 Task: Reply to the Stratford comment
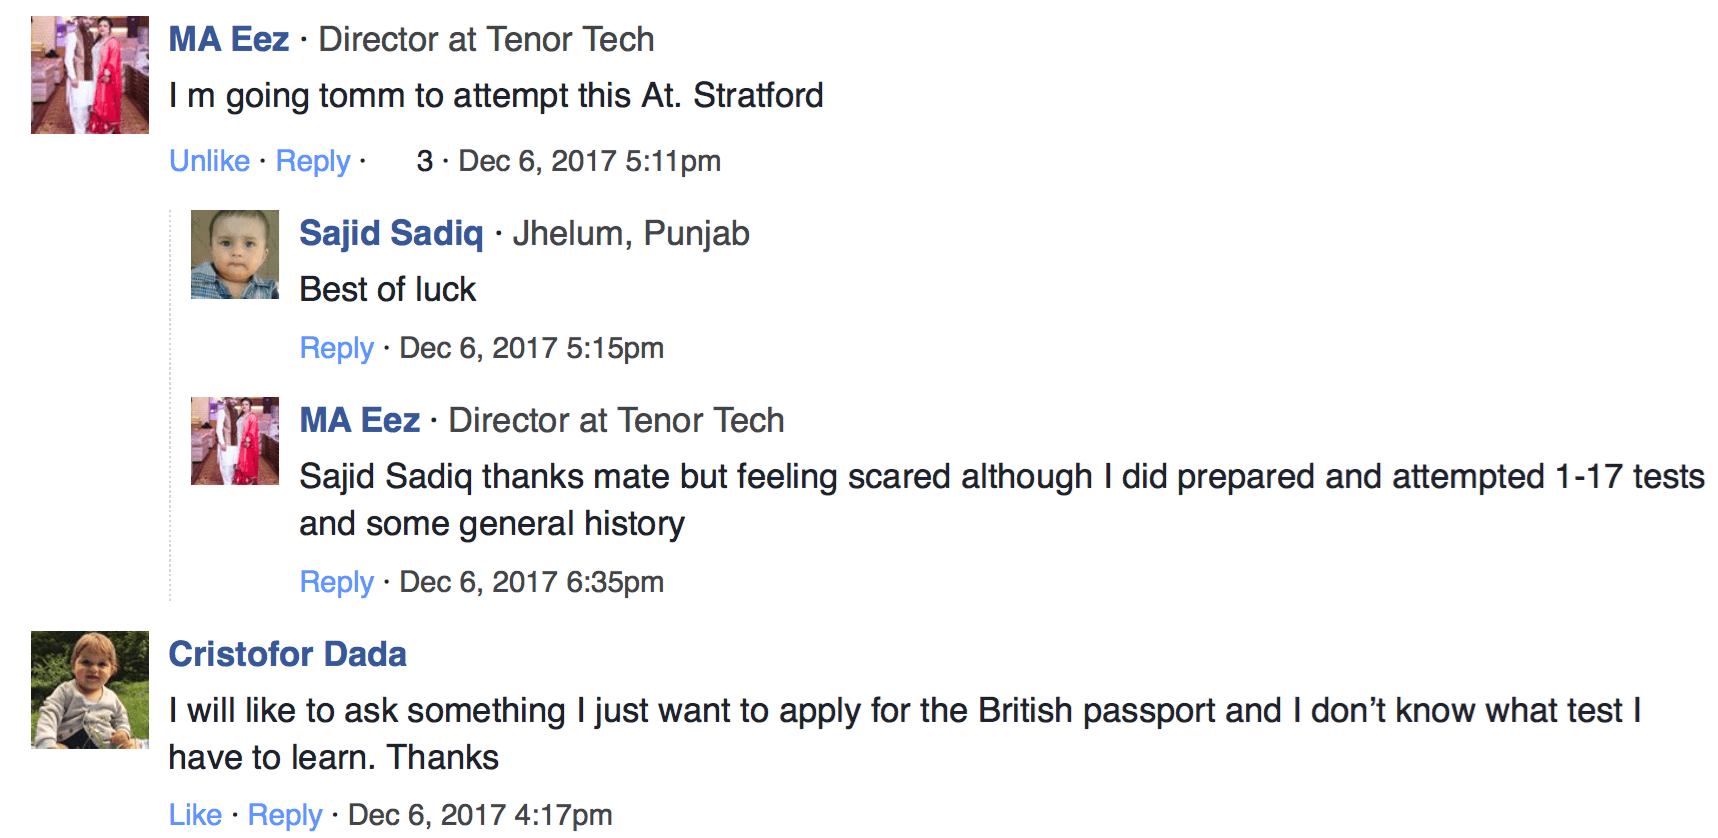(313, 161)
